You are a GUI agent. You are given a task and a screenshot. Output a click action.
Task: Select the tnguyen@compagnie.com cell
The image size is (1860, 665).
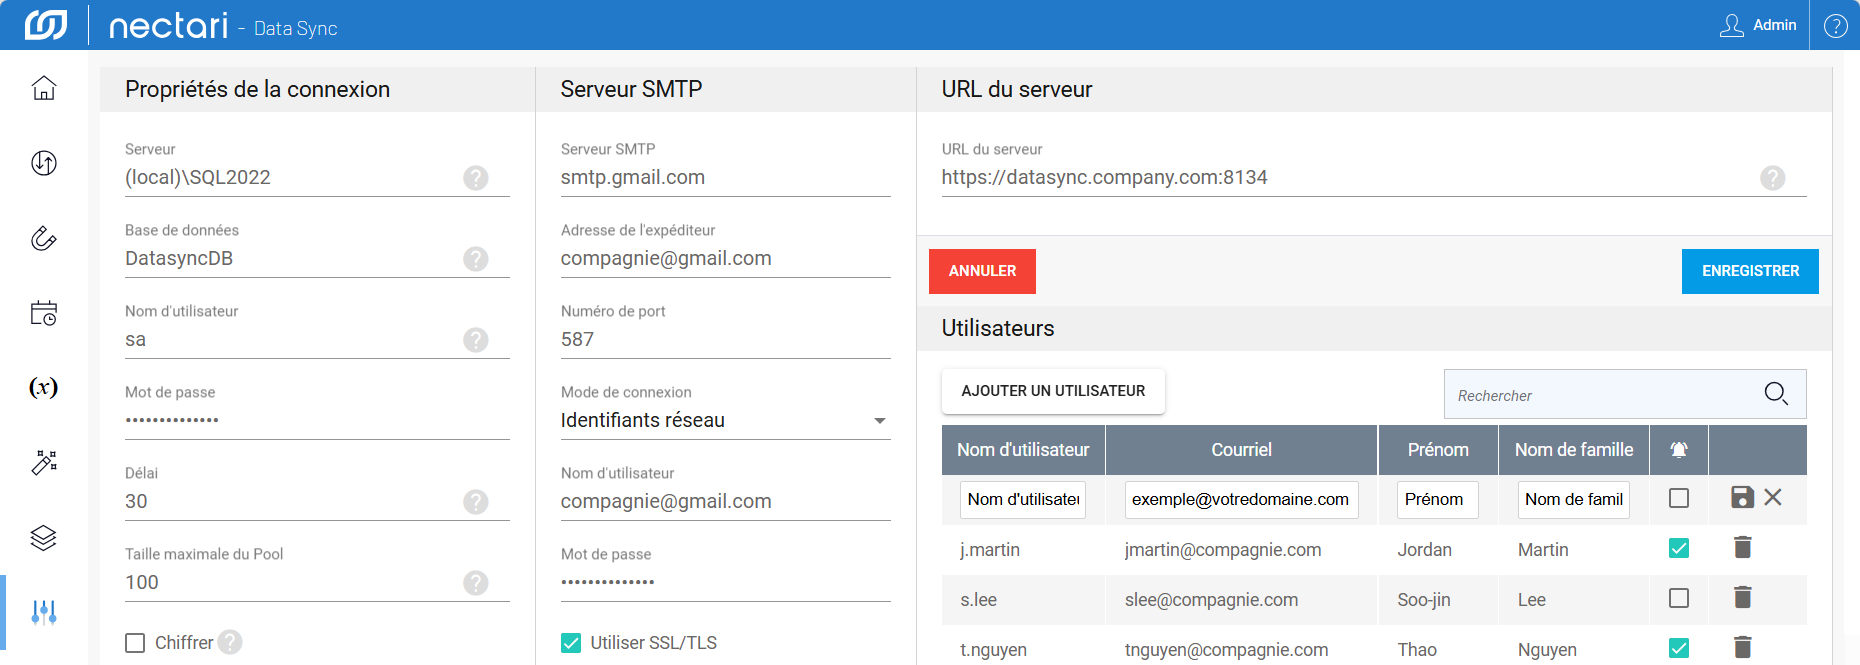1241,650
